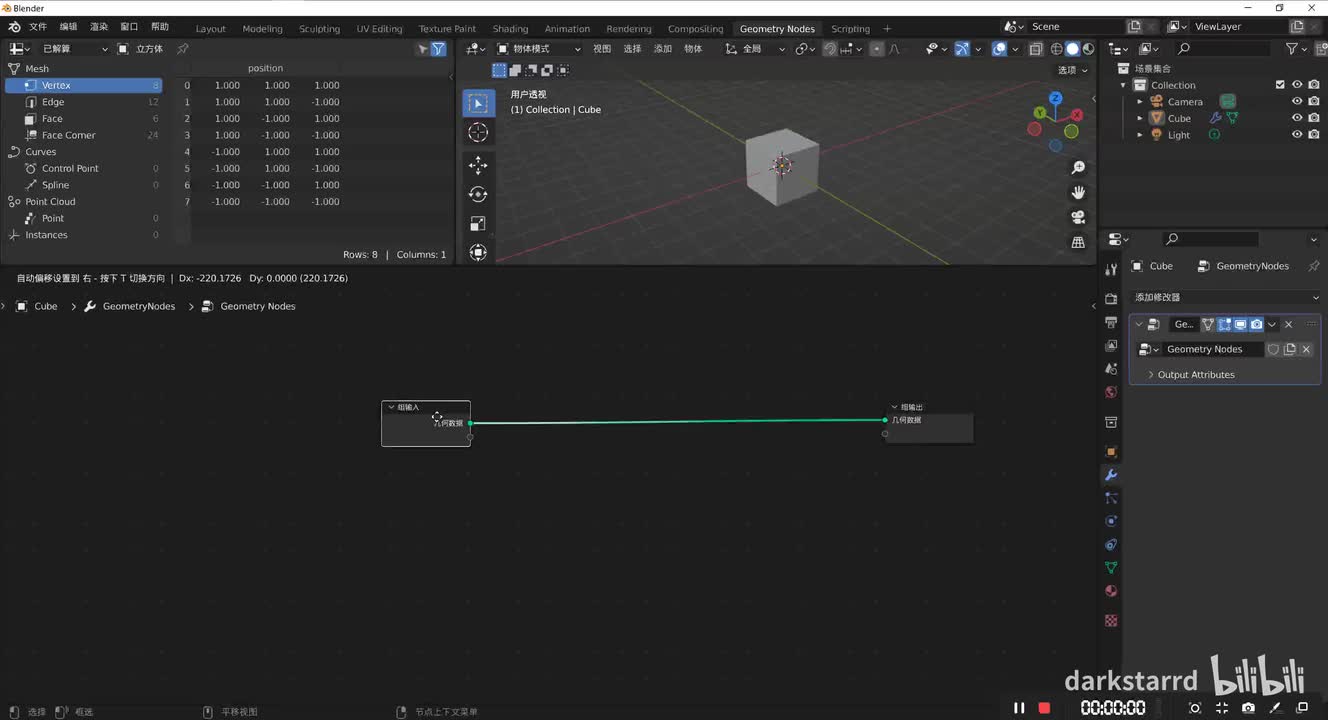Select Edge domain in spreadsheet list
Image resolution: width=1328 pixels, height=720 pixels.
(x=53, y=102)
